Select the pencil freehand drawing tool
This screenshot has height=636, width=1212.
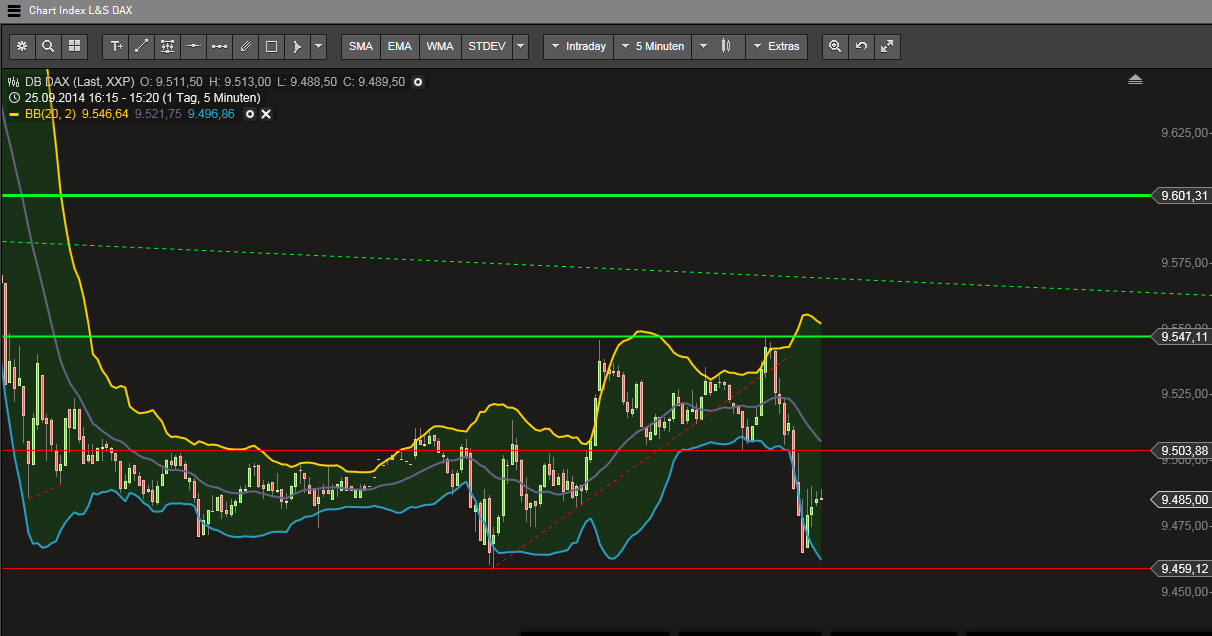(x=246, y=46)
